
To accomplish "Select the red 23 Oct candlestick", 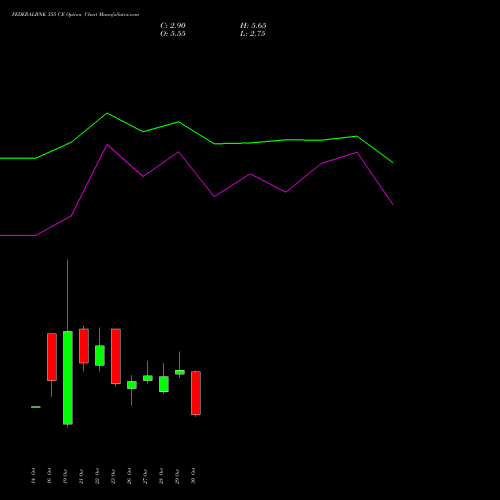I will 116,356.
